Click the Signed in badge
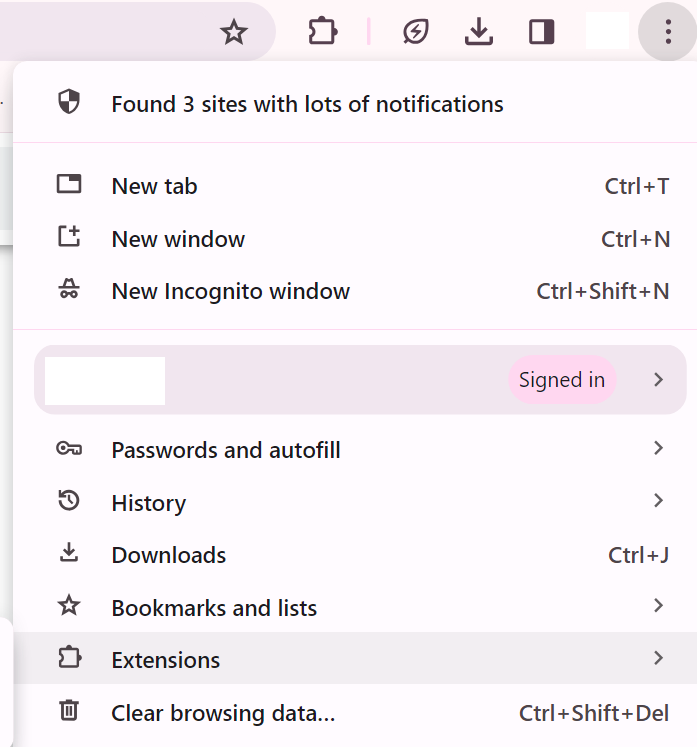The height and width of the screenshot is (747, 697). click(x=562, y=380)
